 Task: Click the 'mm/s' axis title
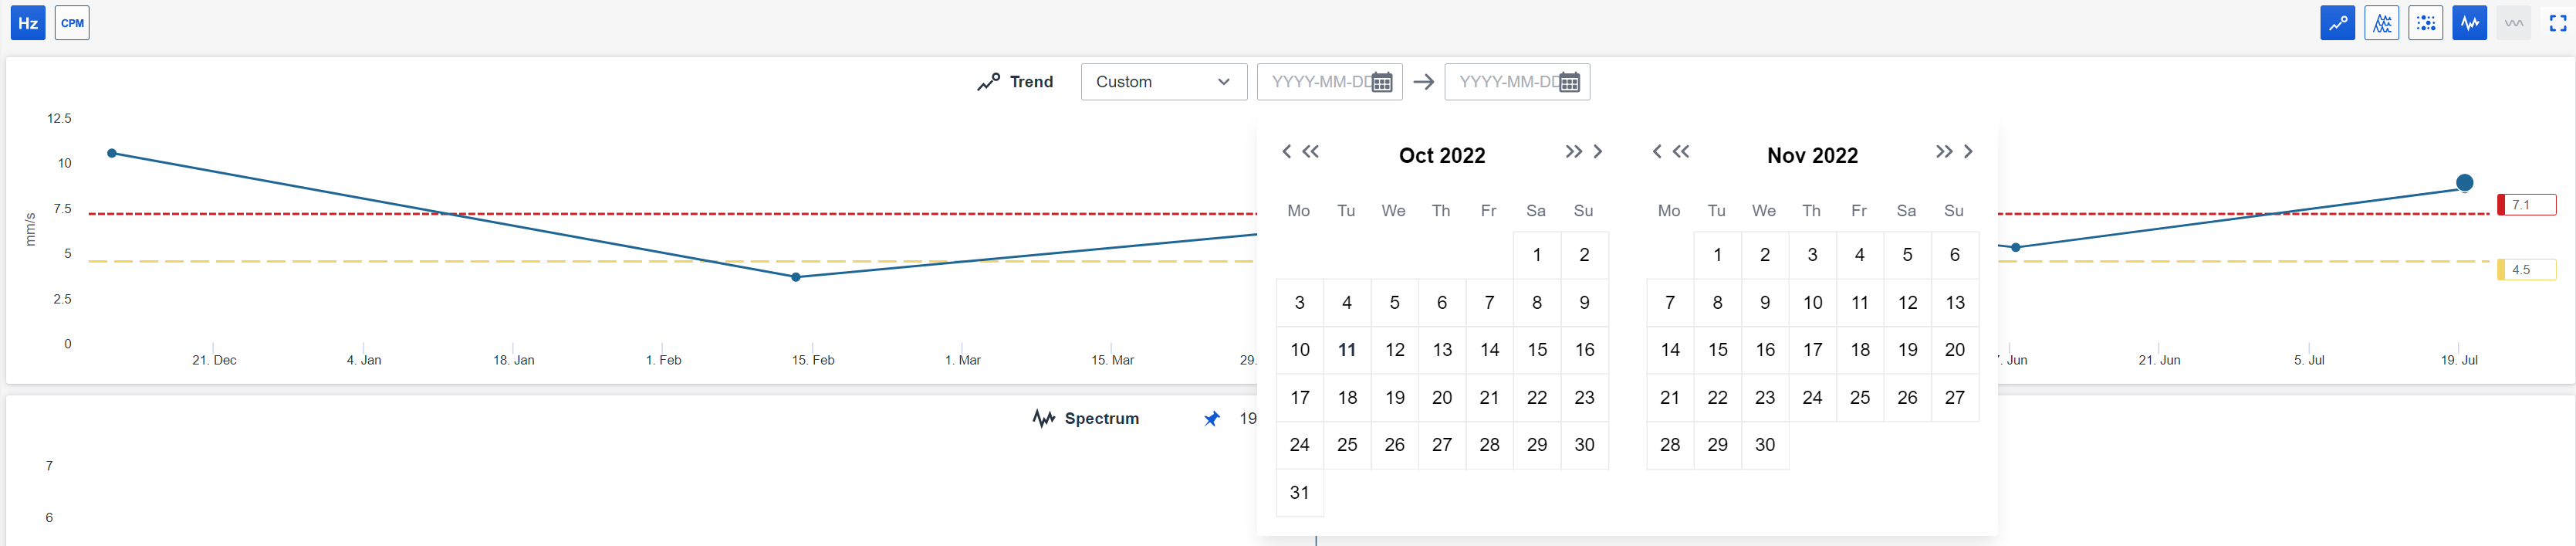(30, 230)
